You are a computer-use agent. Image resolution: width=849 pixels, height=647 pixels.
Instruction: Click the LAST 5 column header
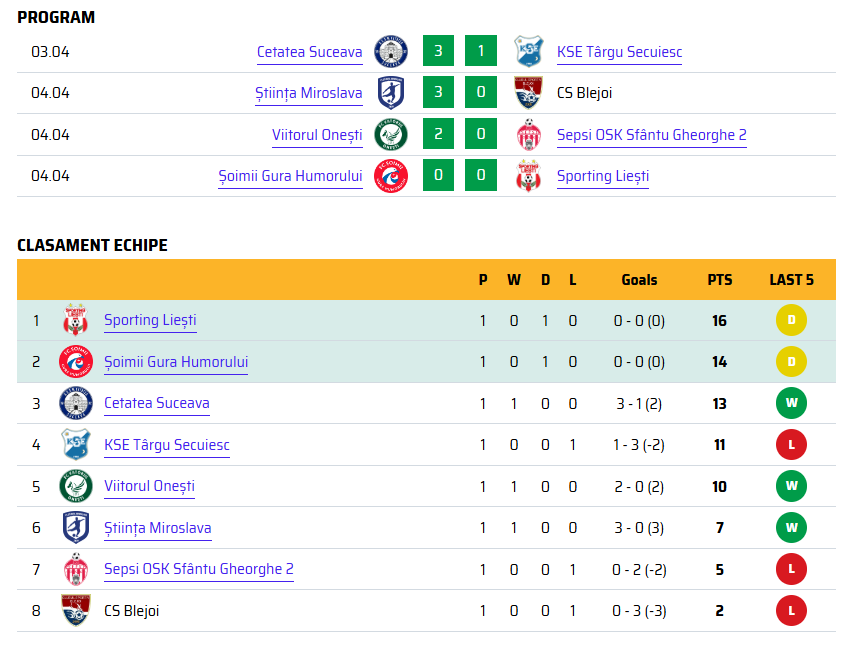click(x=791, y=280)
